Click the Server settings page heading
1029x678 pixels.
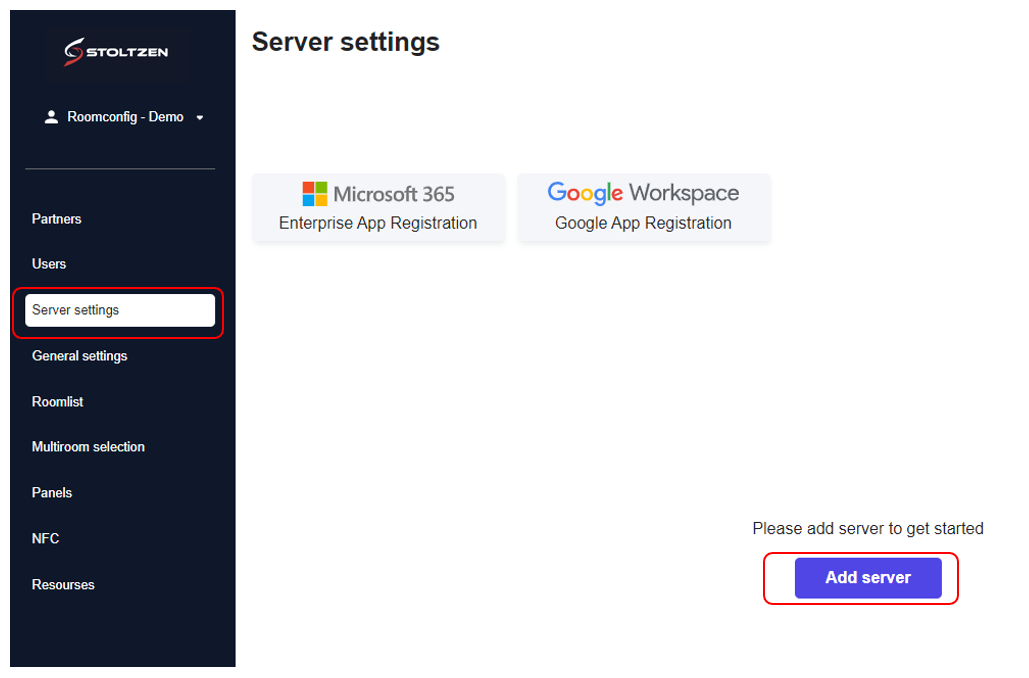pyautogui.click(x=346, y=42)
